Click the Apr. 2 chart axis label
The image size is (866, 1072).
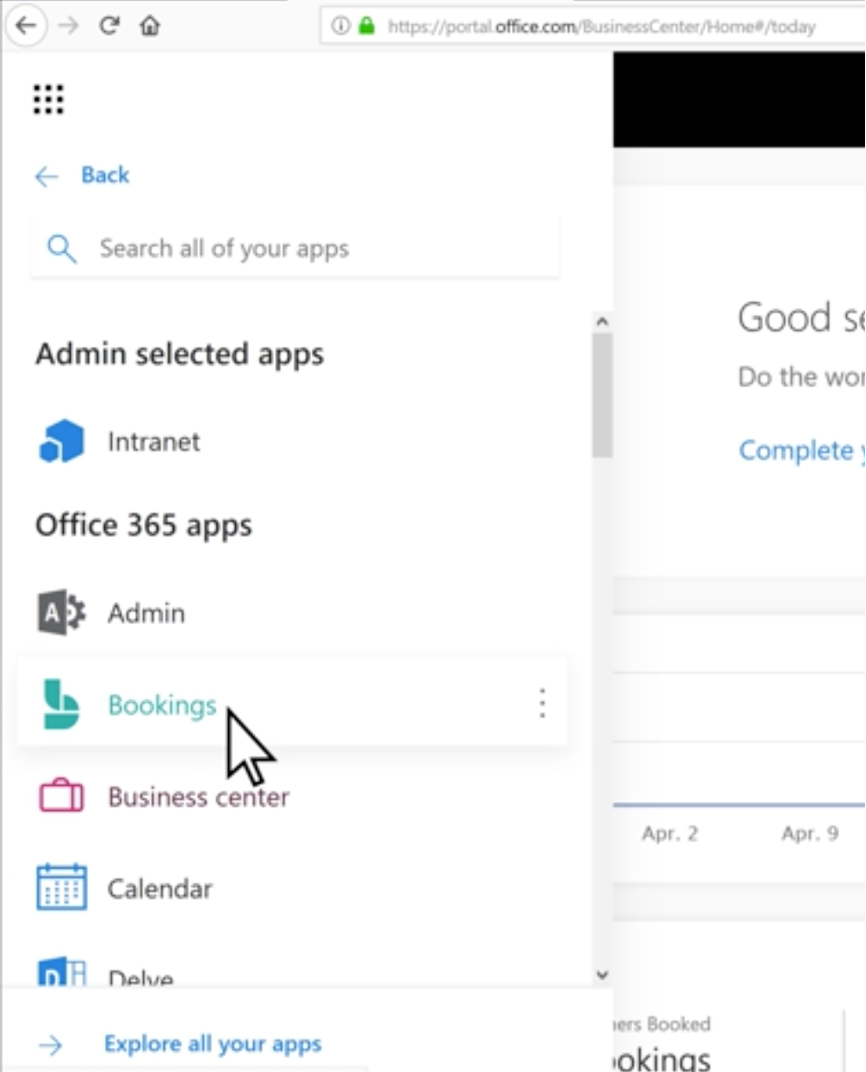670,833
